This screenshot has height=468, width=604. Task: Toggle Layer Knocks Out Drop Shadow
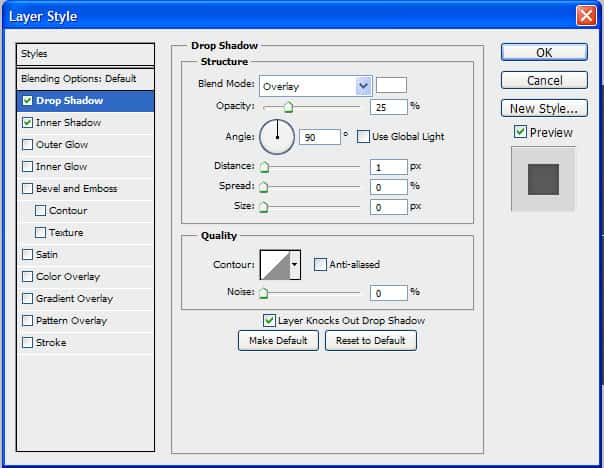(269, 321)
